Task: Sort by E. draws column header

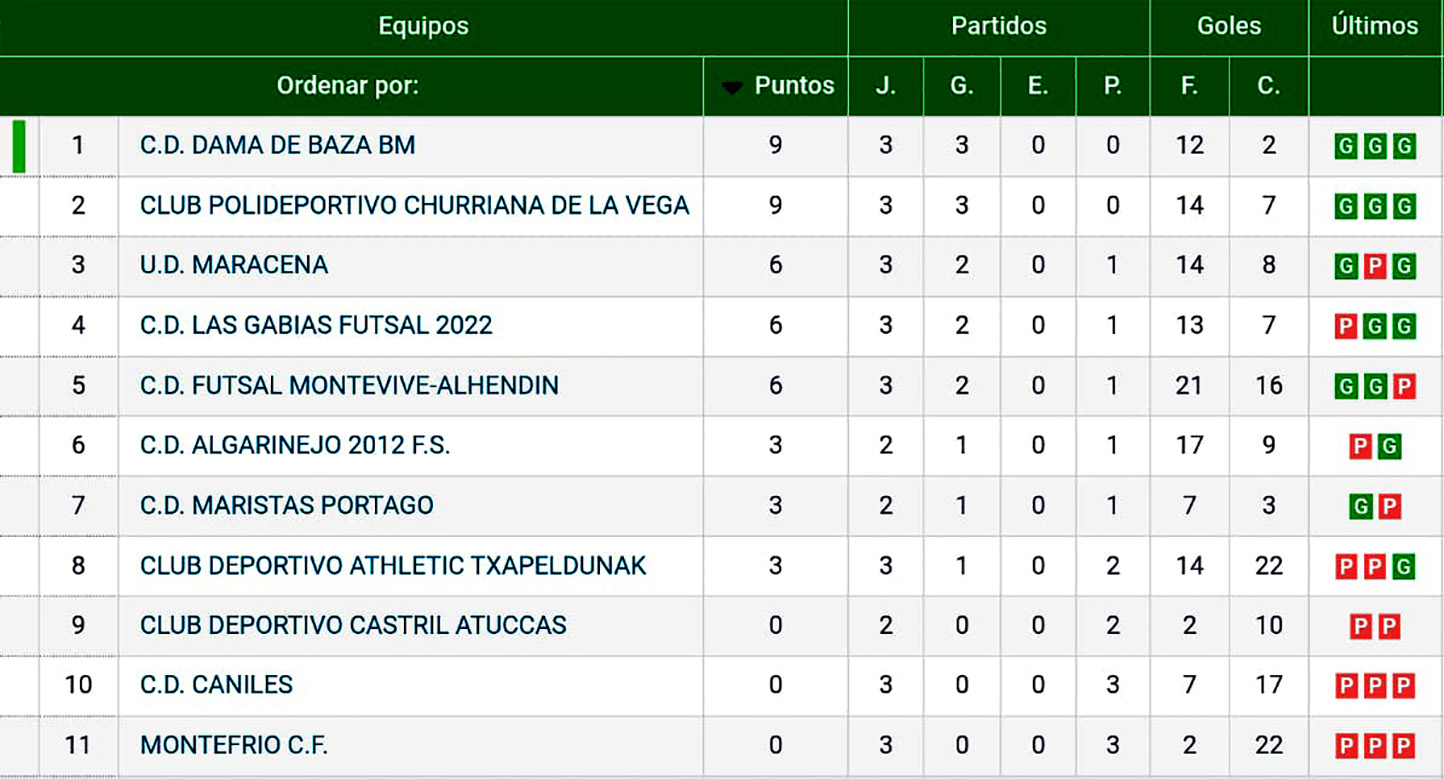Action: (1037, 86)
